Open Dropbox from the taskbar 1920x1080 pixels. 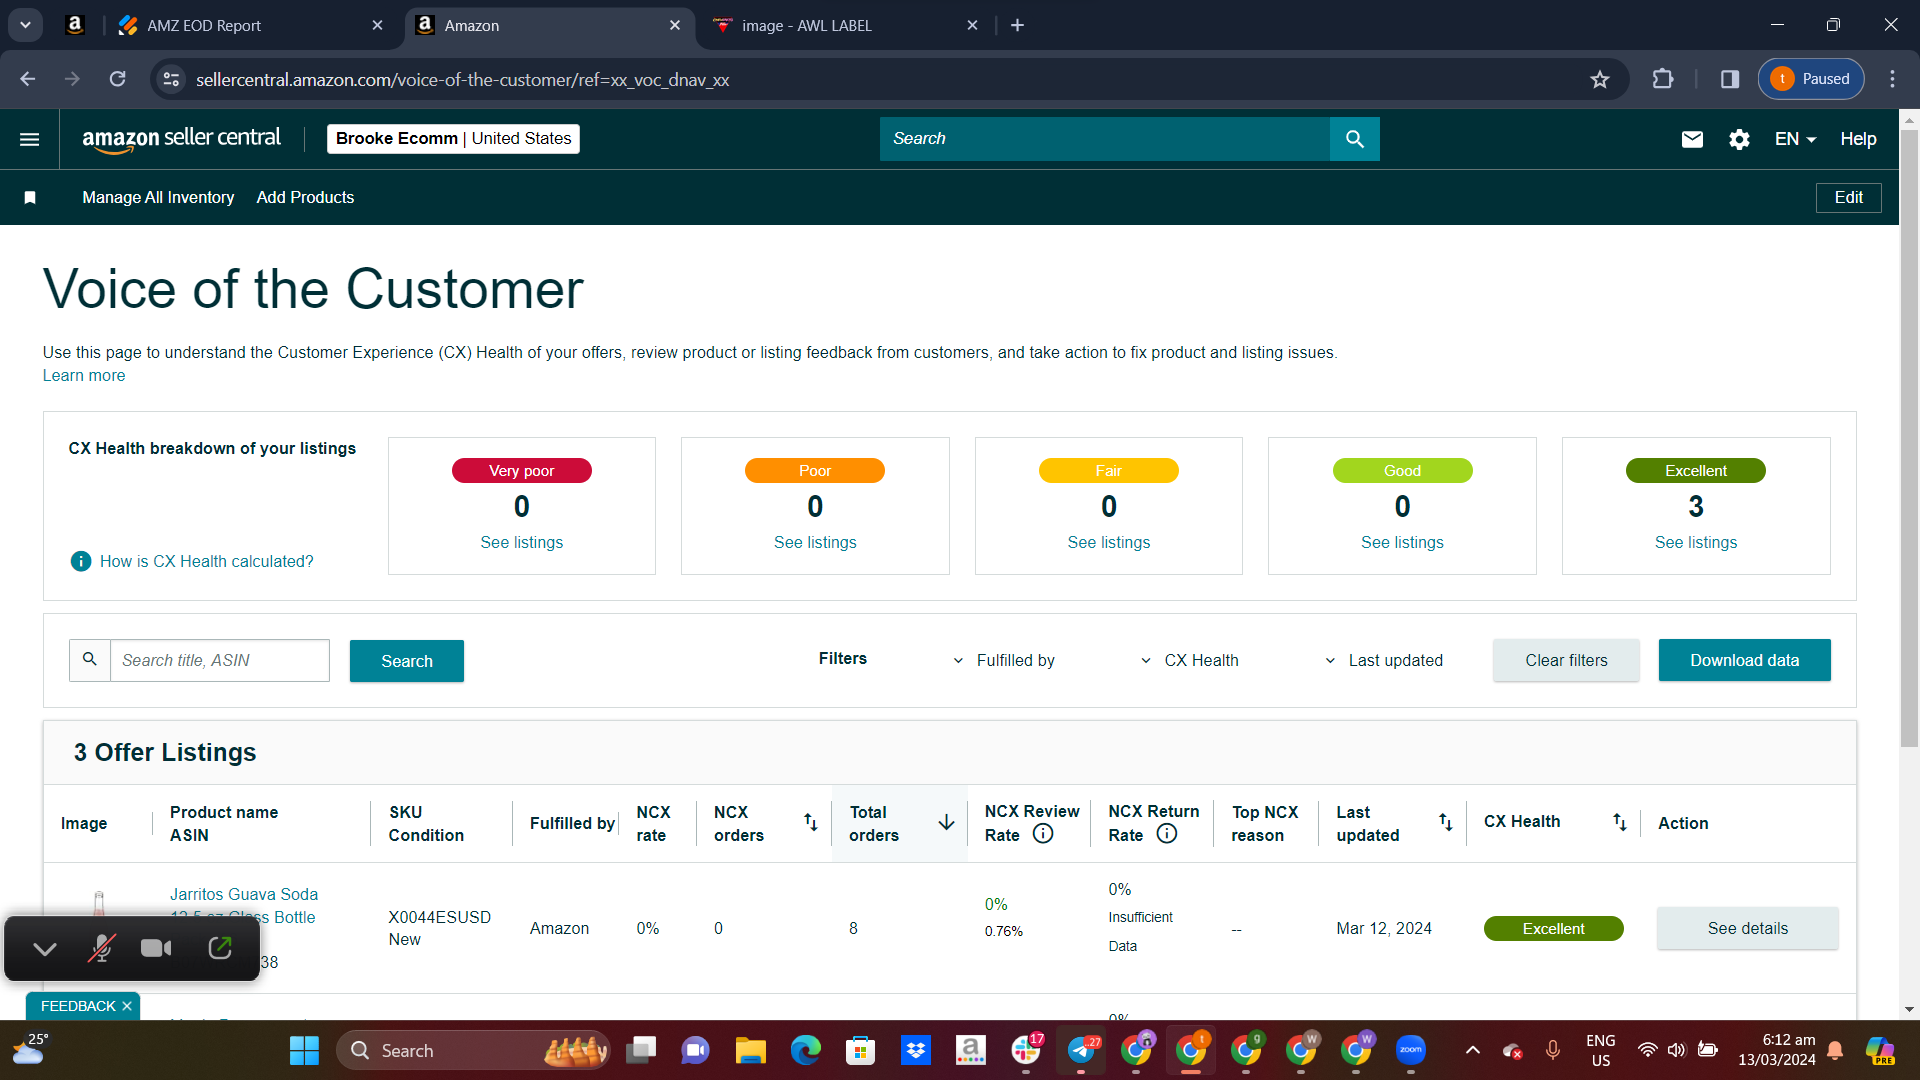(916, 1051)
